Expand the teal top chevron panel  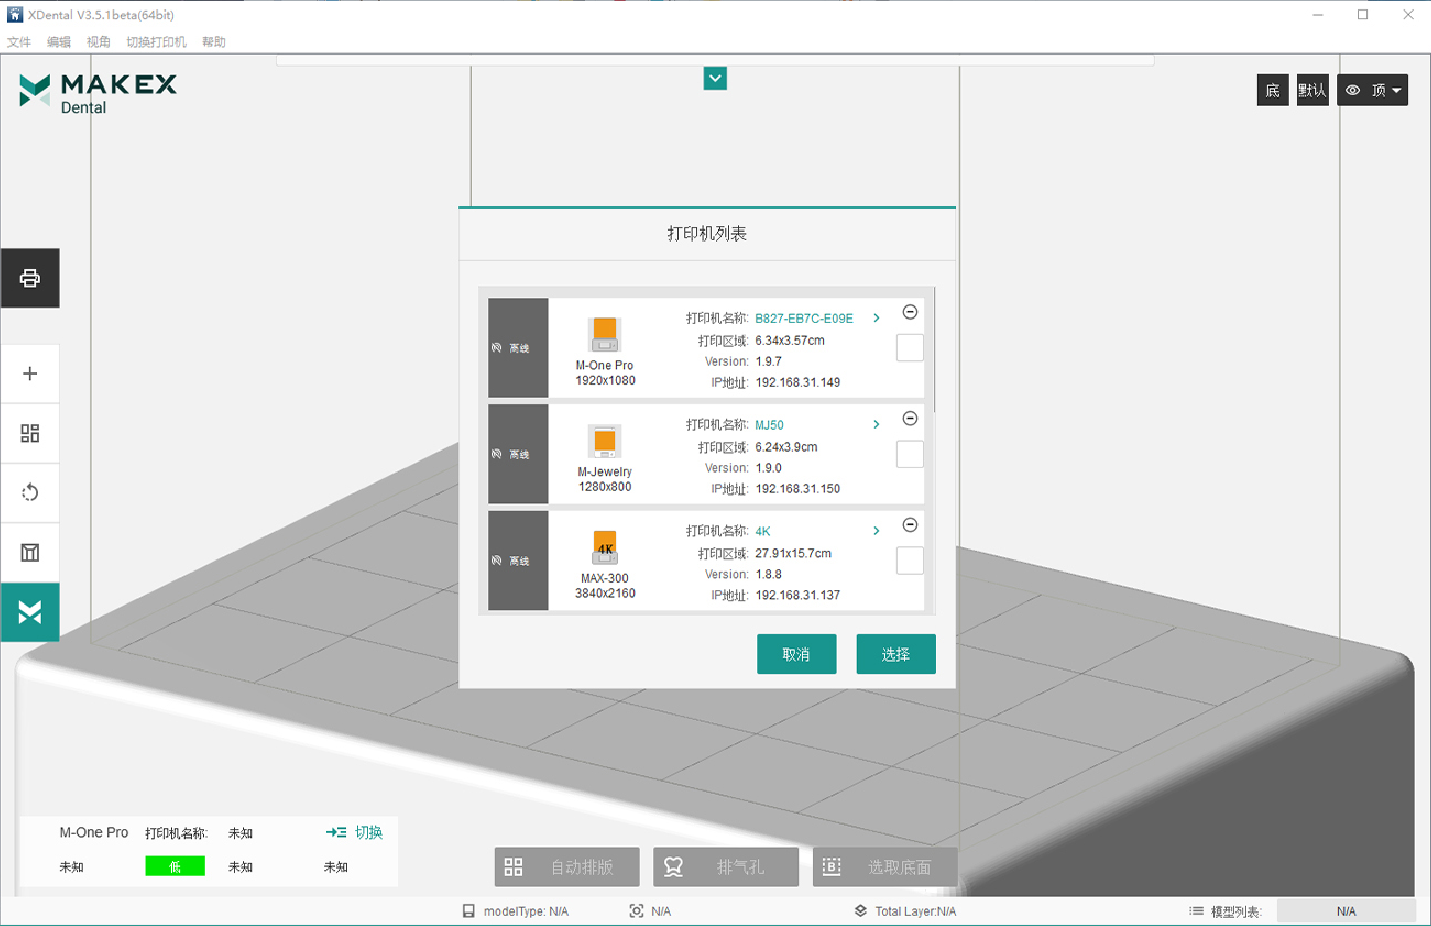point(715,78)
